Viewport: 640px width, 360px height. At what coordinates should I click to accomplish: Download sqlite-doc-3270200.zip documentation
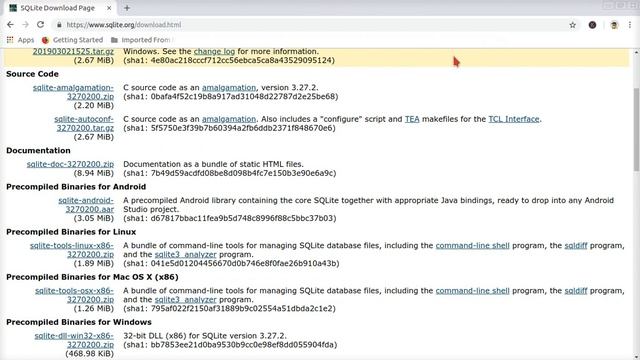tap(70, 164)
